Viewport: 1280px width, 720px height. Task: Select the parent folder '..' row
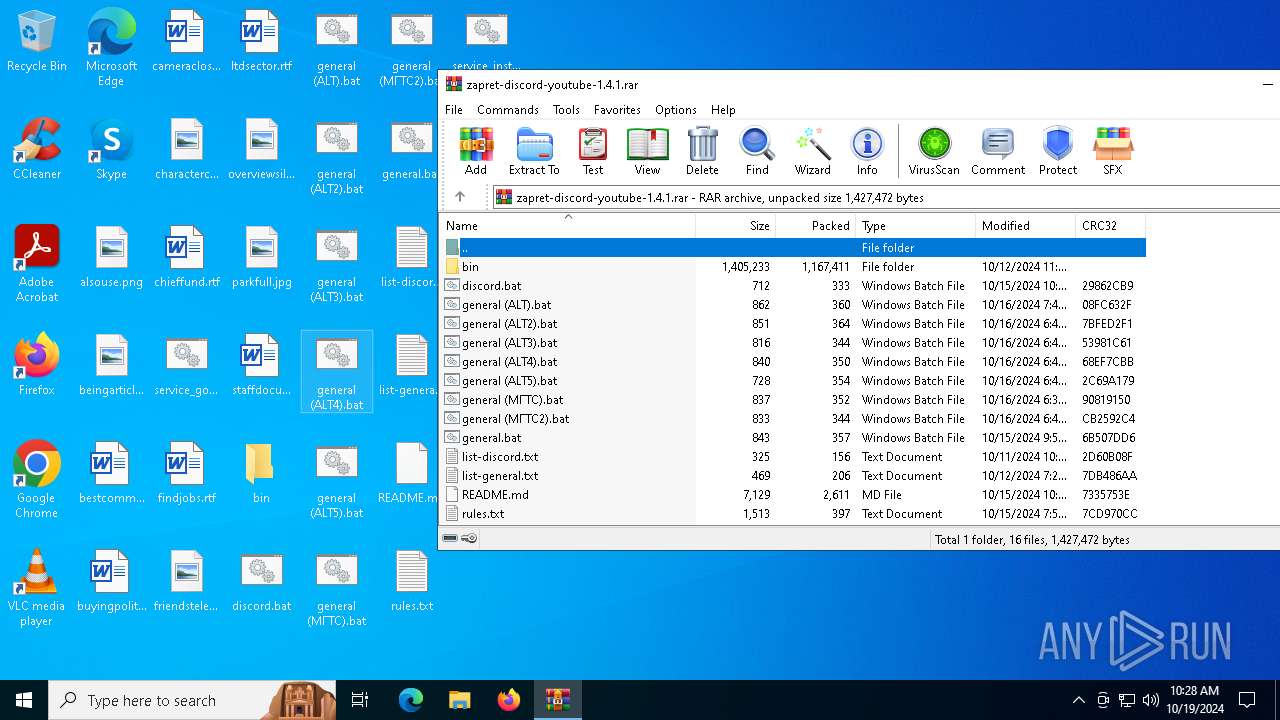point(793,248)
